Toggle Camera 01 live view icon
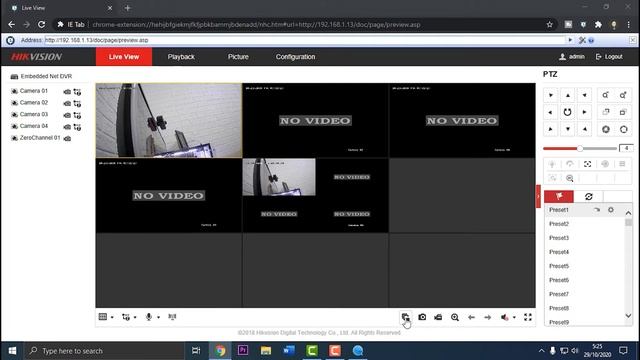The width and height of the screenshot is (640, 360). pyautogui.click(x=14, y=91)
